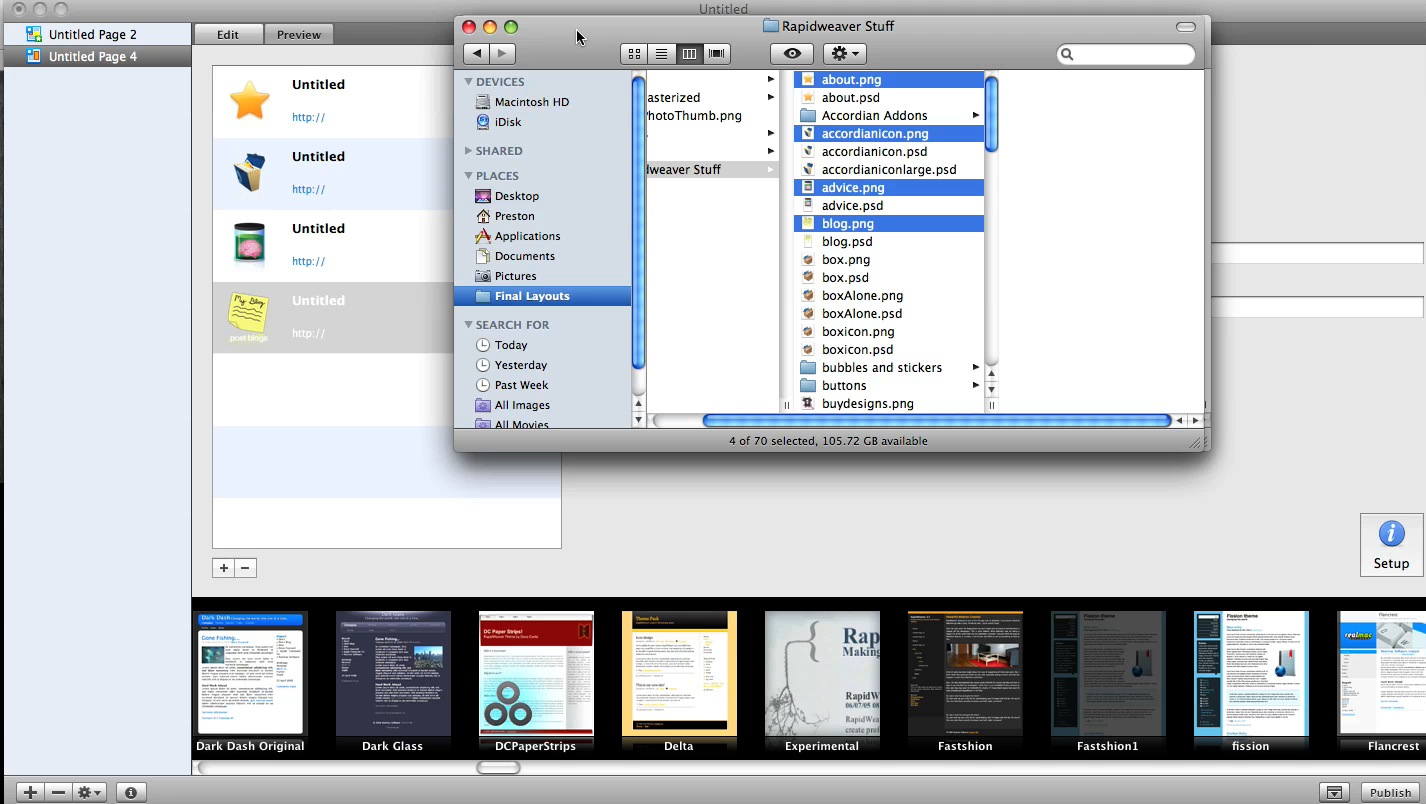Select the accordianiconlarge.psd file

click(x=889, y=170)
